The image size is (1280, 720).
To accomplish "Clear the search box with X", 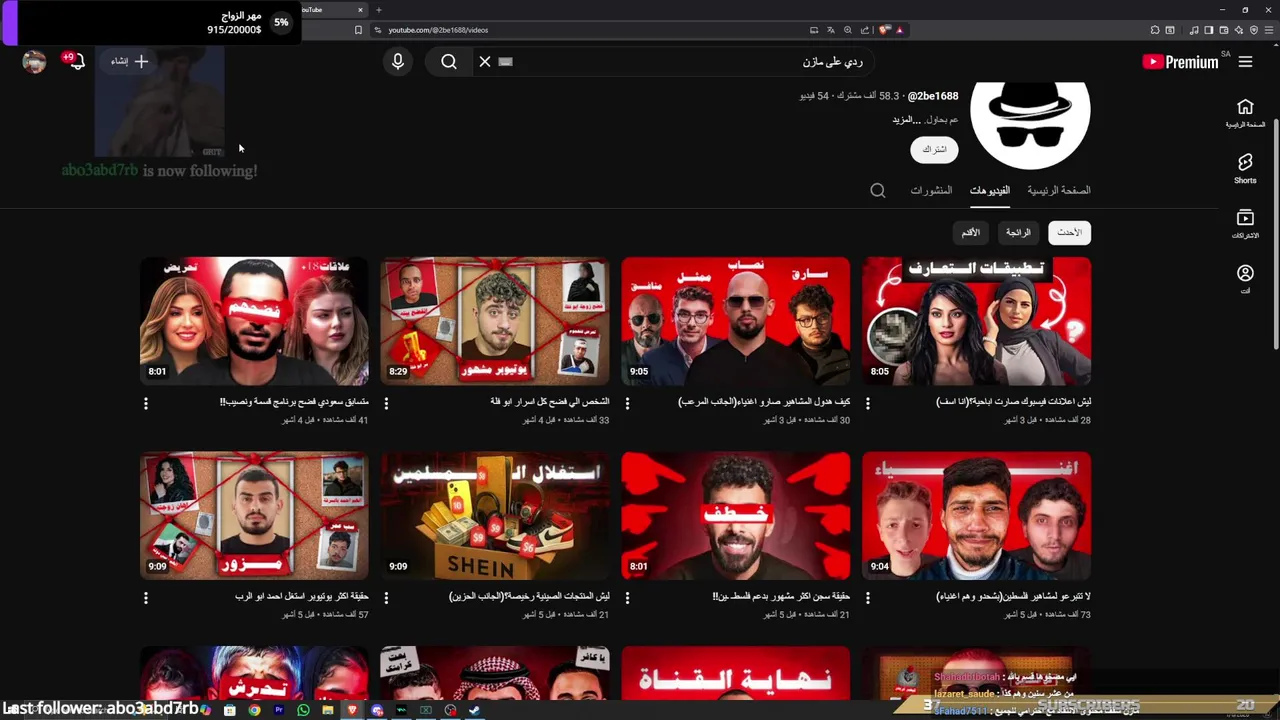I will point(485,62).
